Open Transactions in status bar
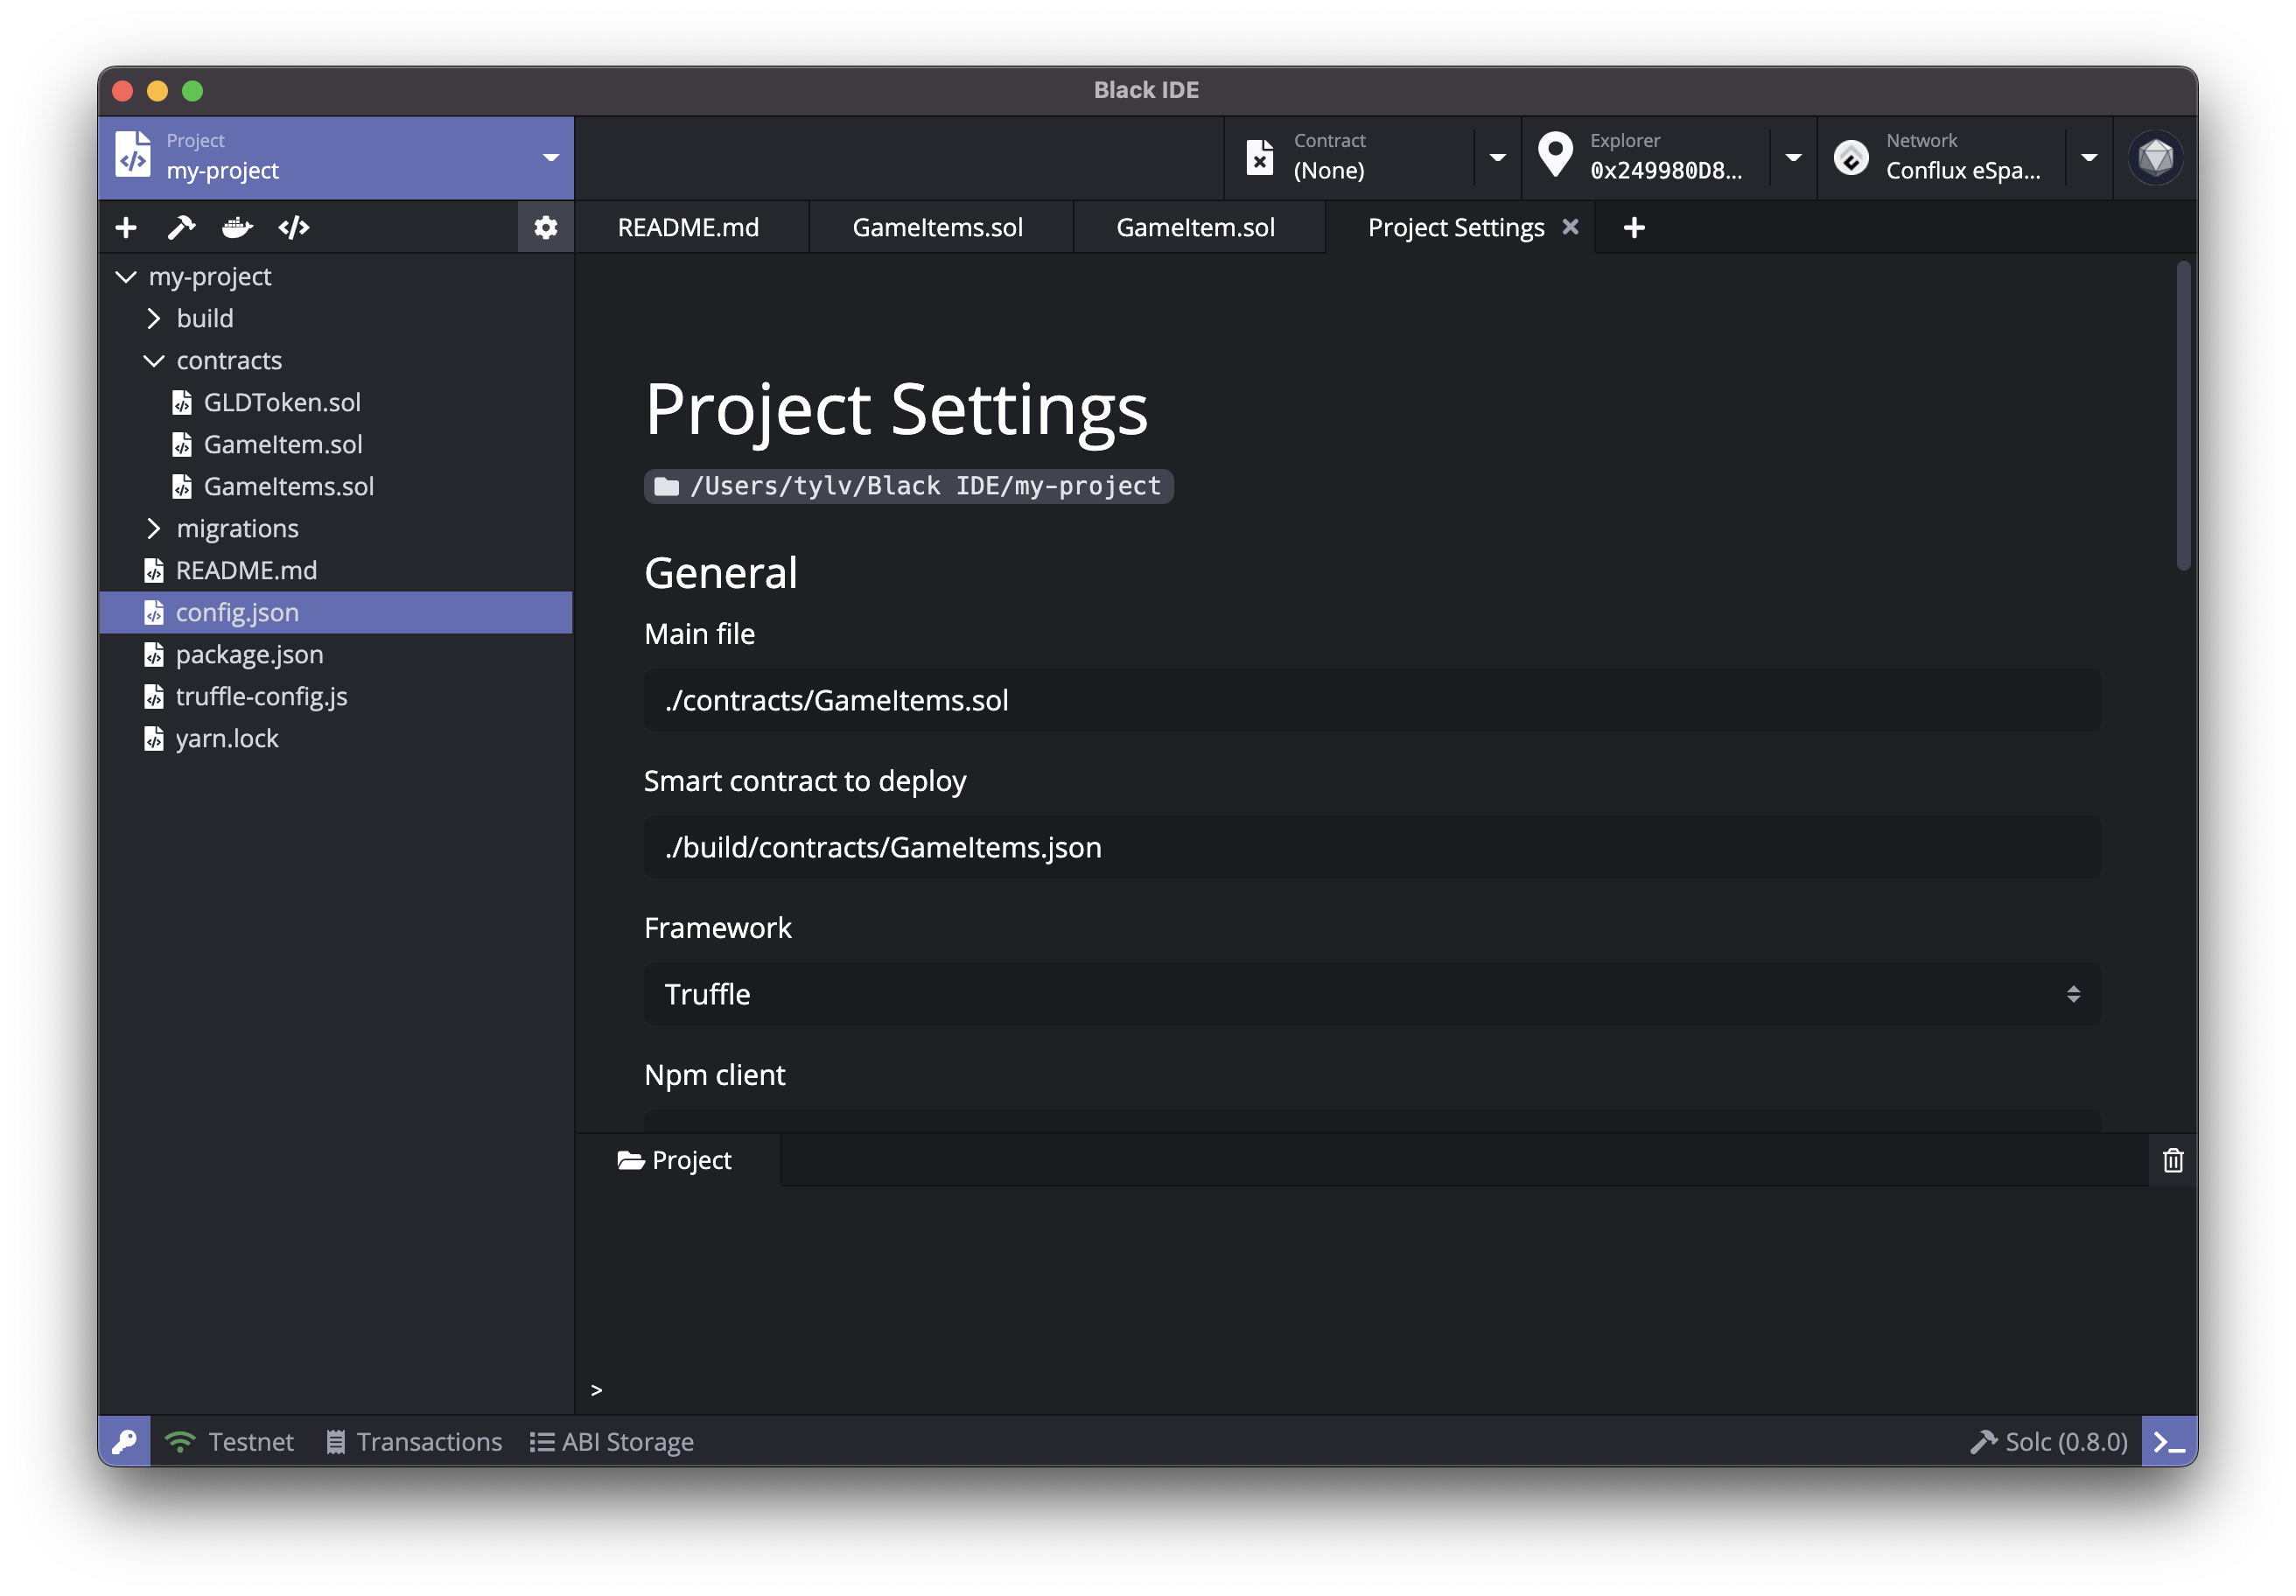 point(415,1441)
